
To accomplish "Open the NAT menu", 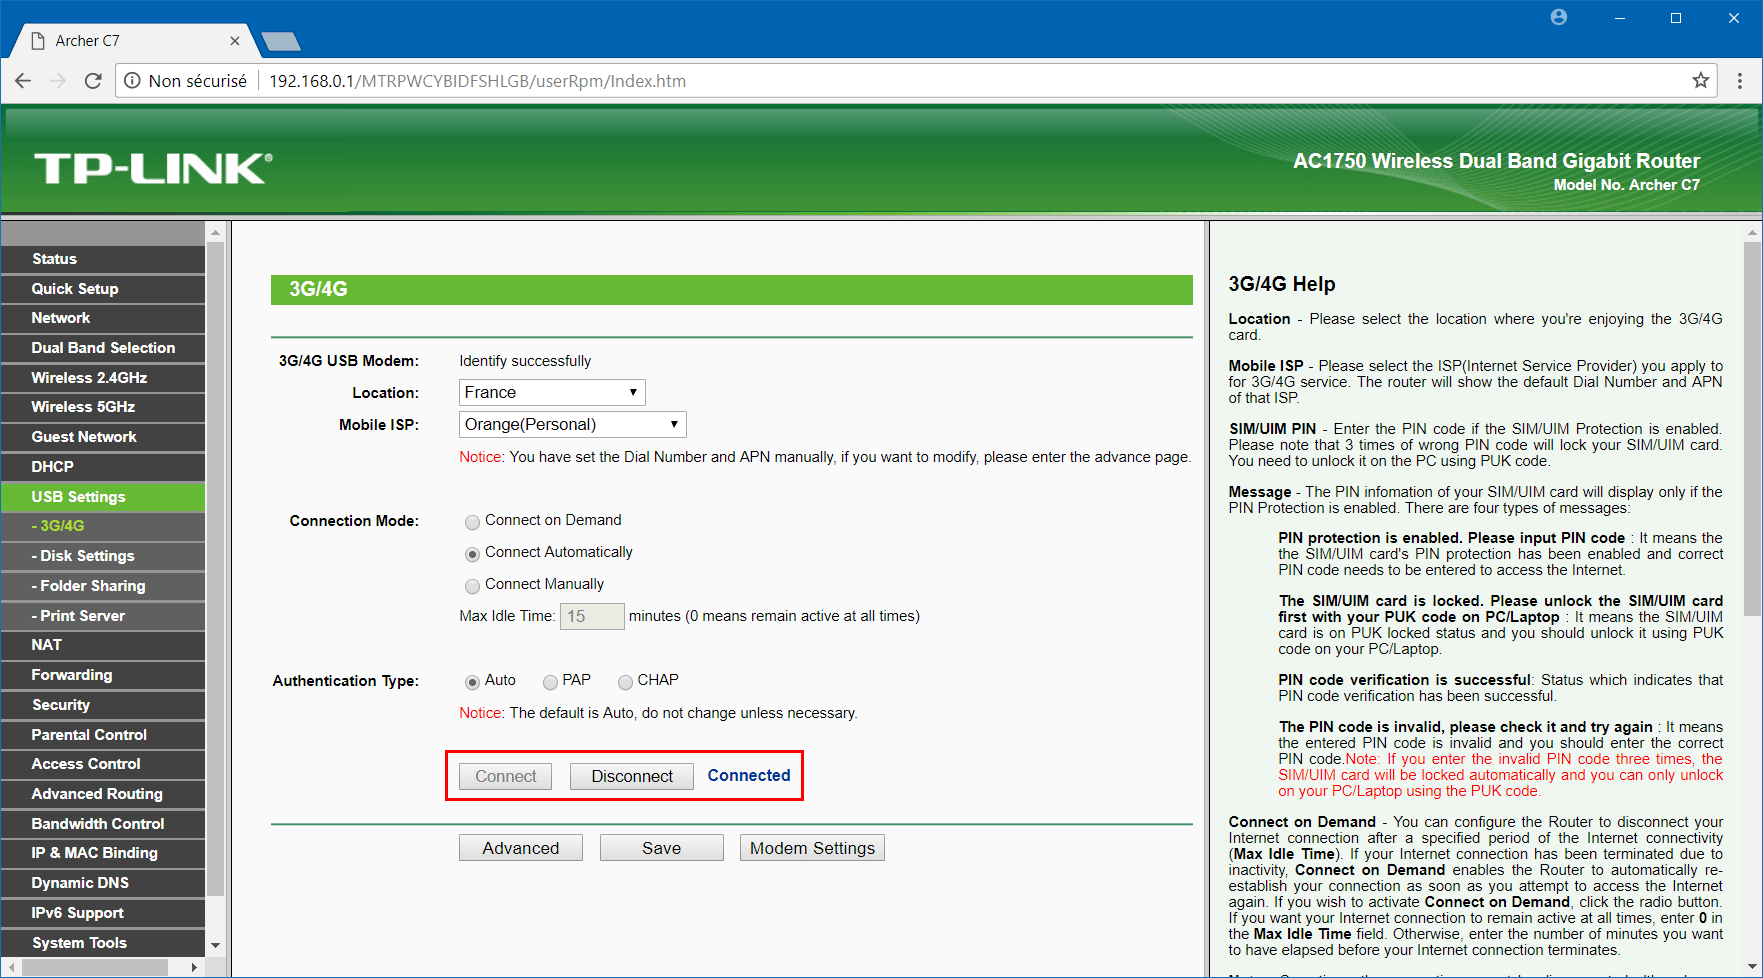I will [x=103, y=645].
